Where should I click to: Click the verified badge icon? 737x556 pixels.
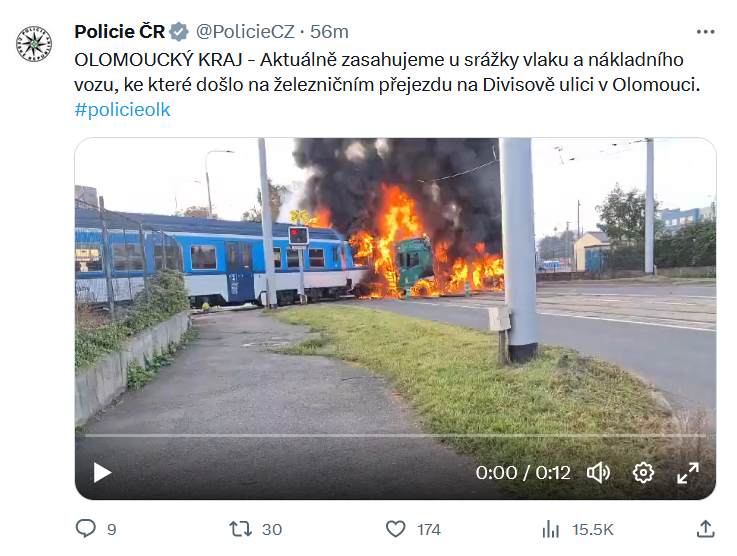pyautogui.click(x=179, y=32)
